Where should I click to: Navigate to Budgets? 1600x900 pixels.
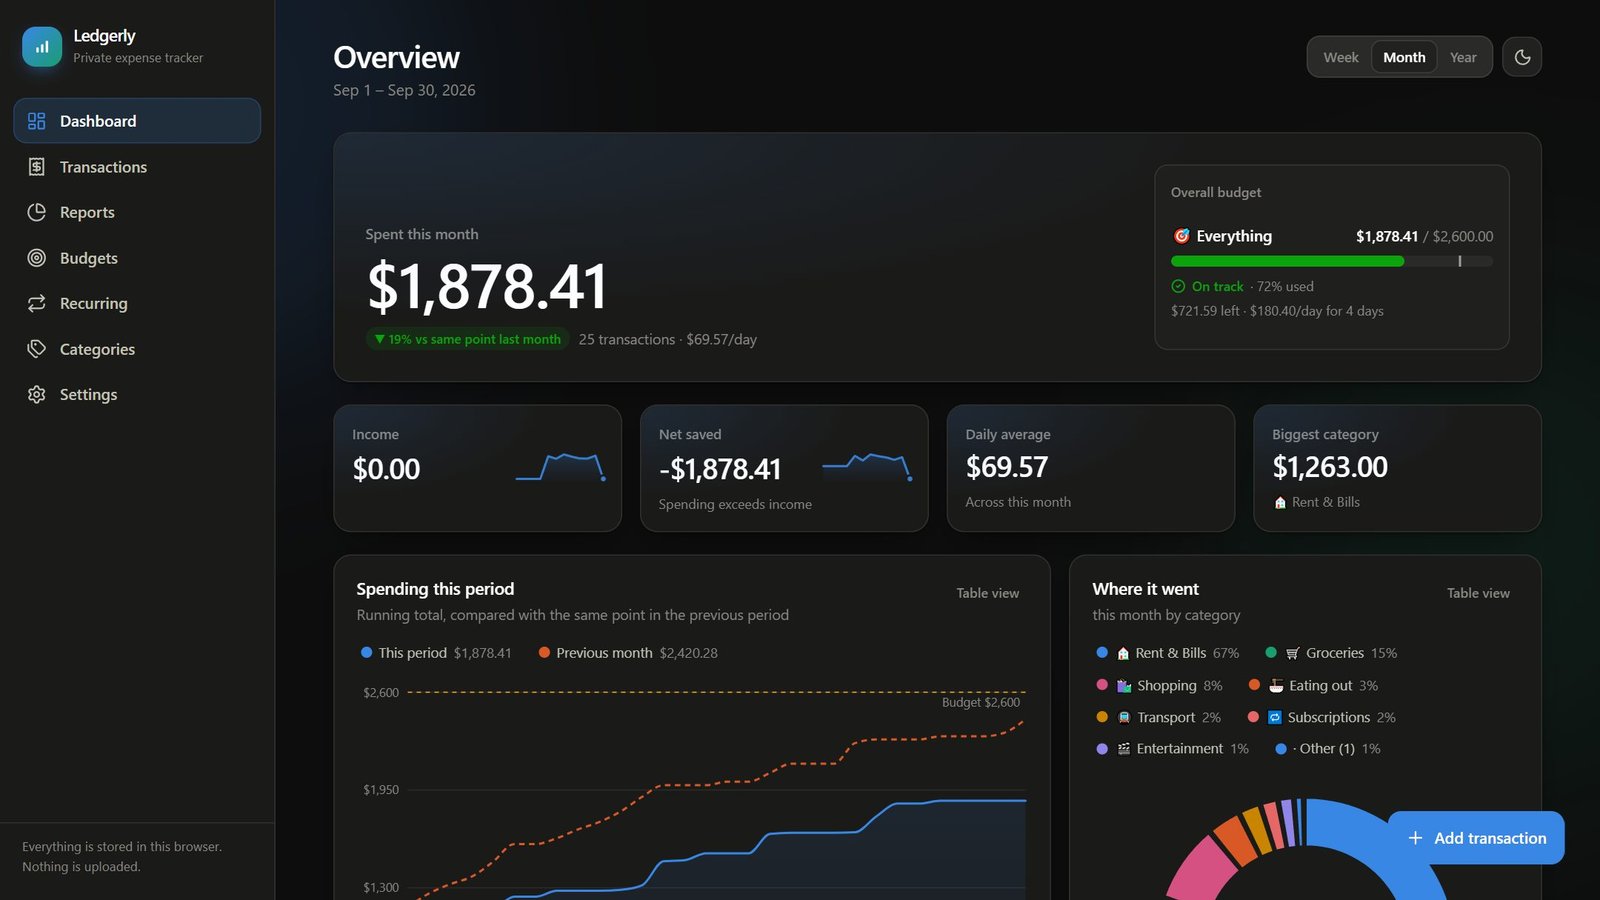[137, 258]
